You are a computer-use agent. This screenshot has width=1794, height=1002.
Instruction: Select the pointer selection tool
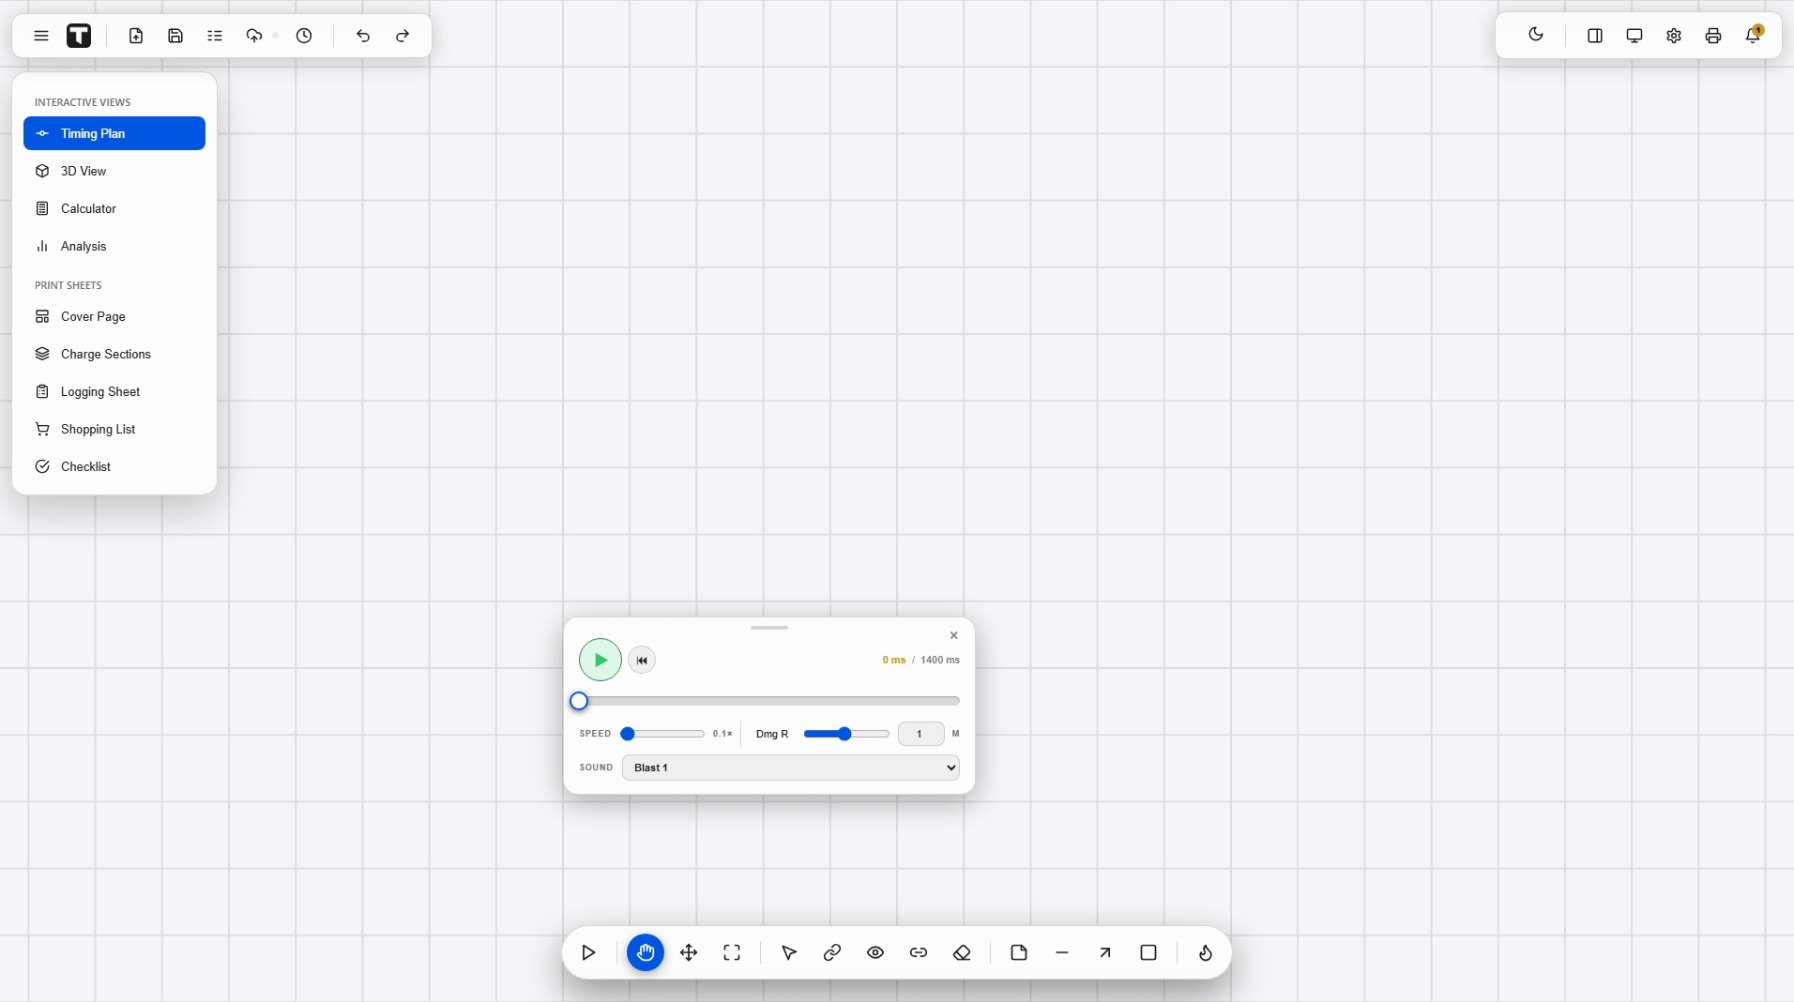click(789, 953)
